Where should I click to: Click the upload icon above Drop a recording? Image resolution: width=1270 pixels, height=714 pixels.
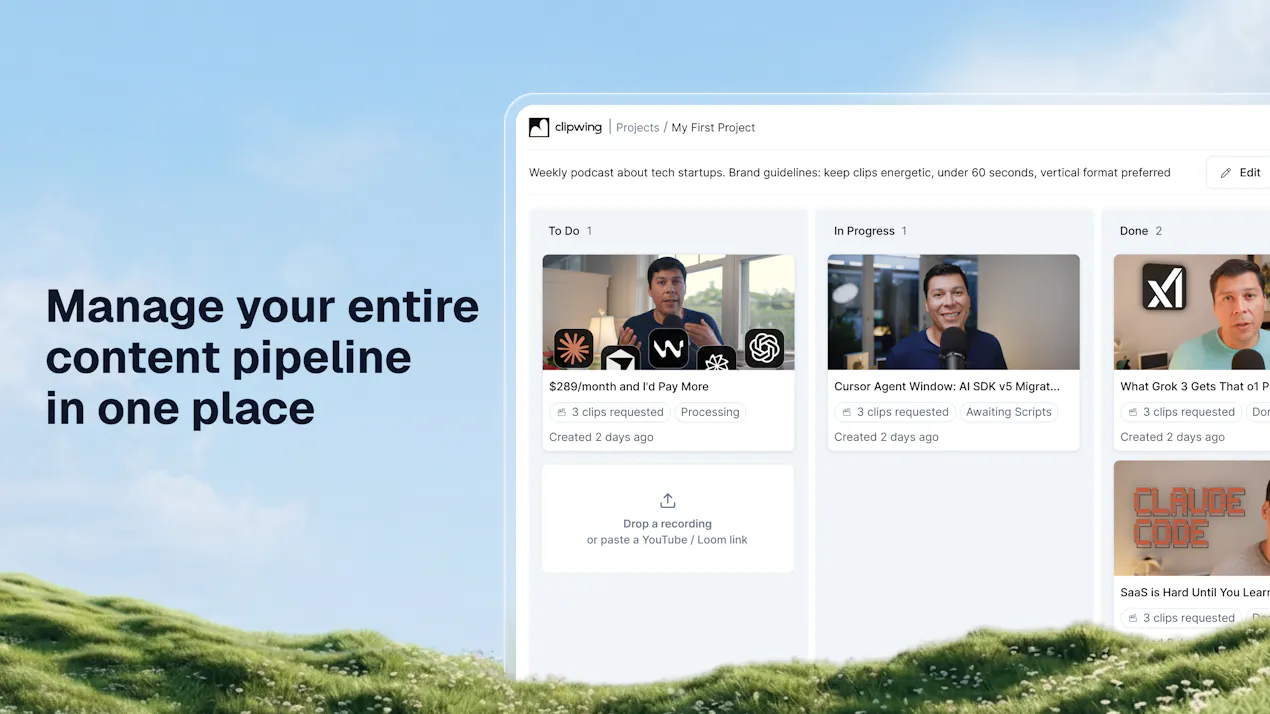coord(668,501)
